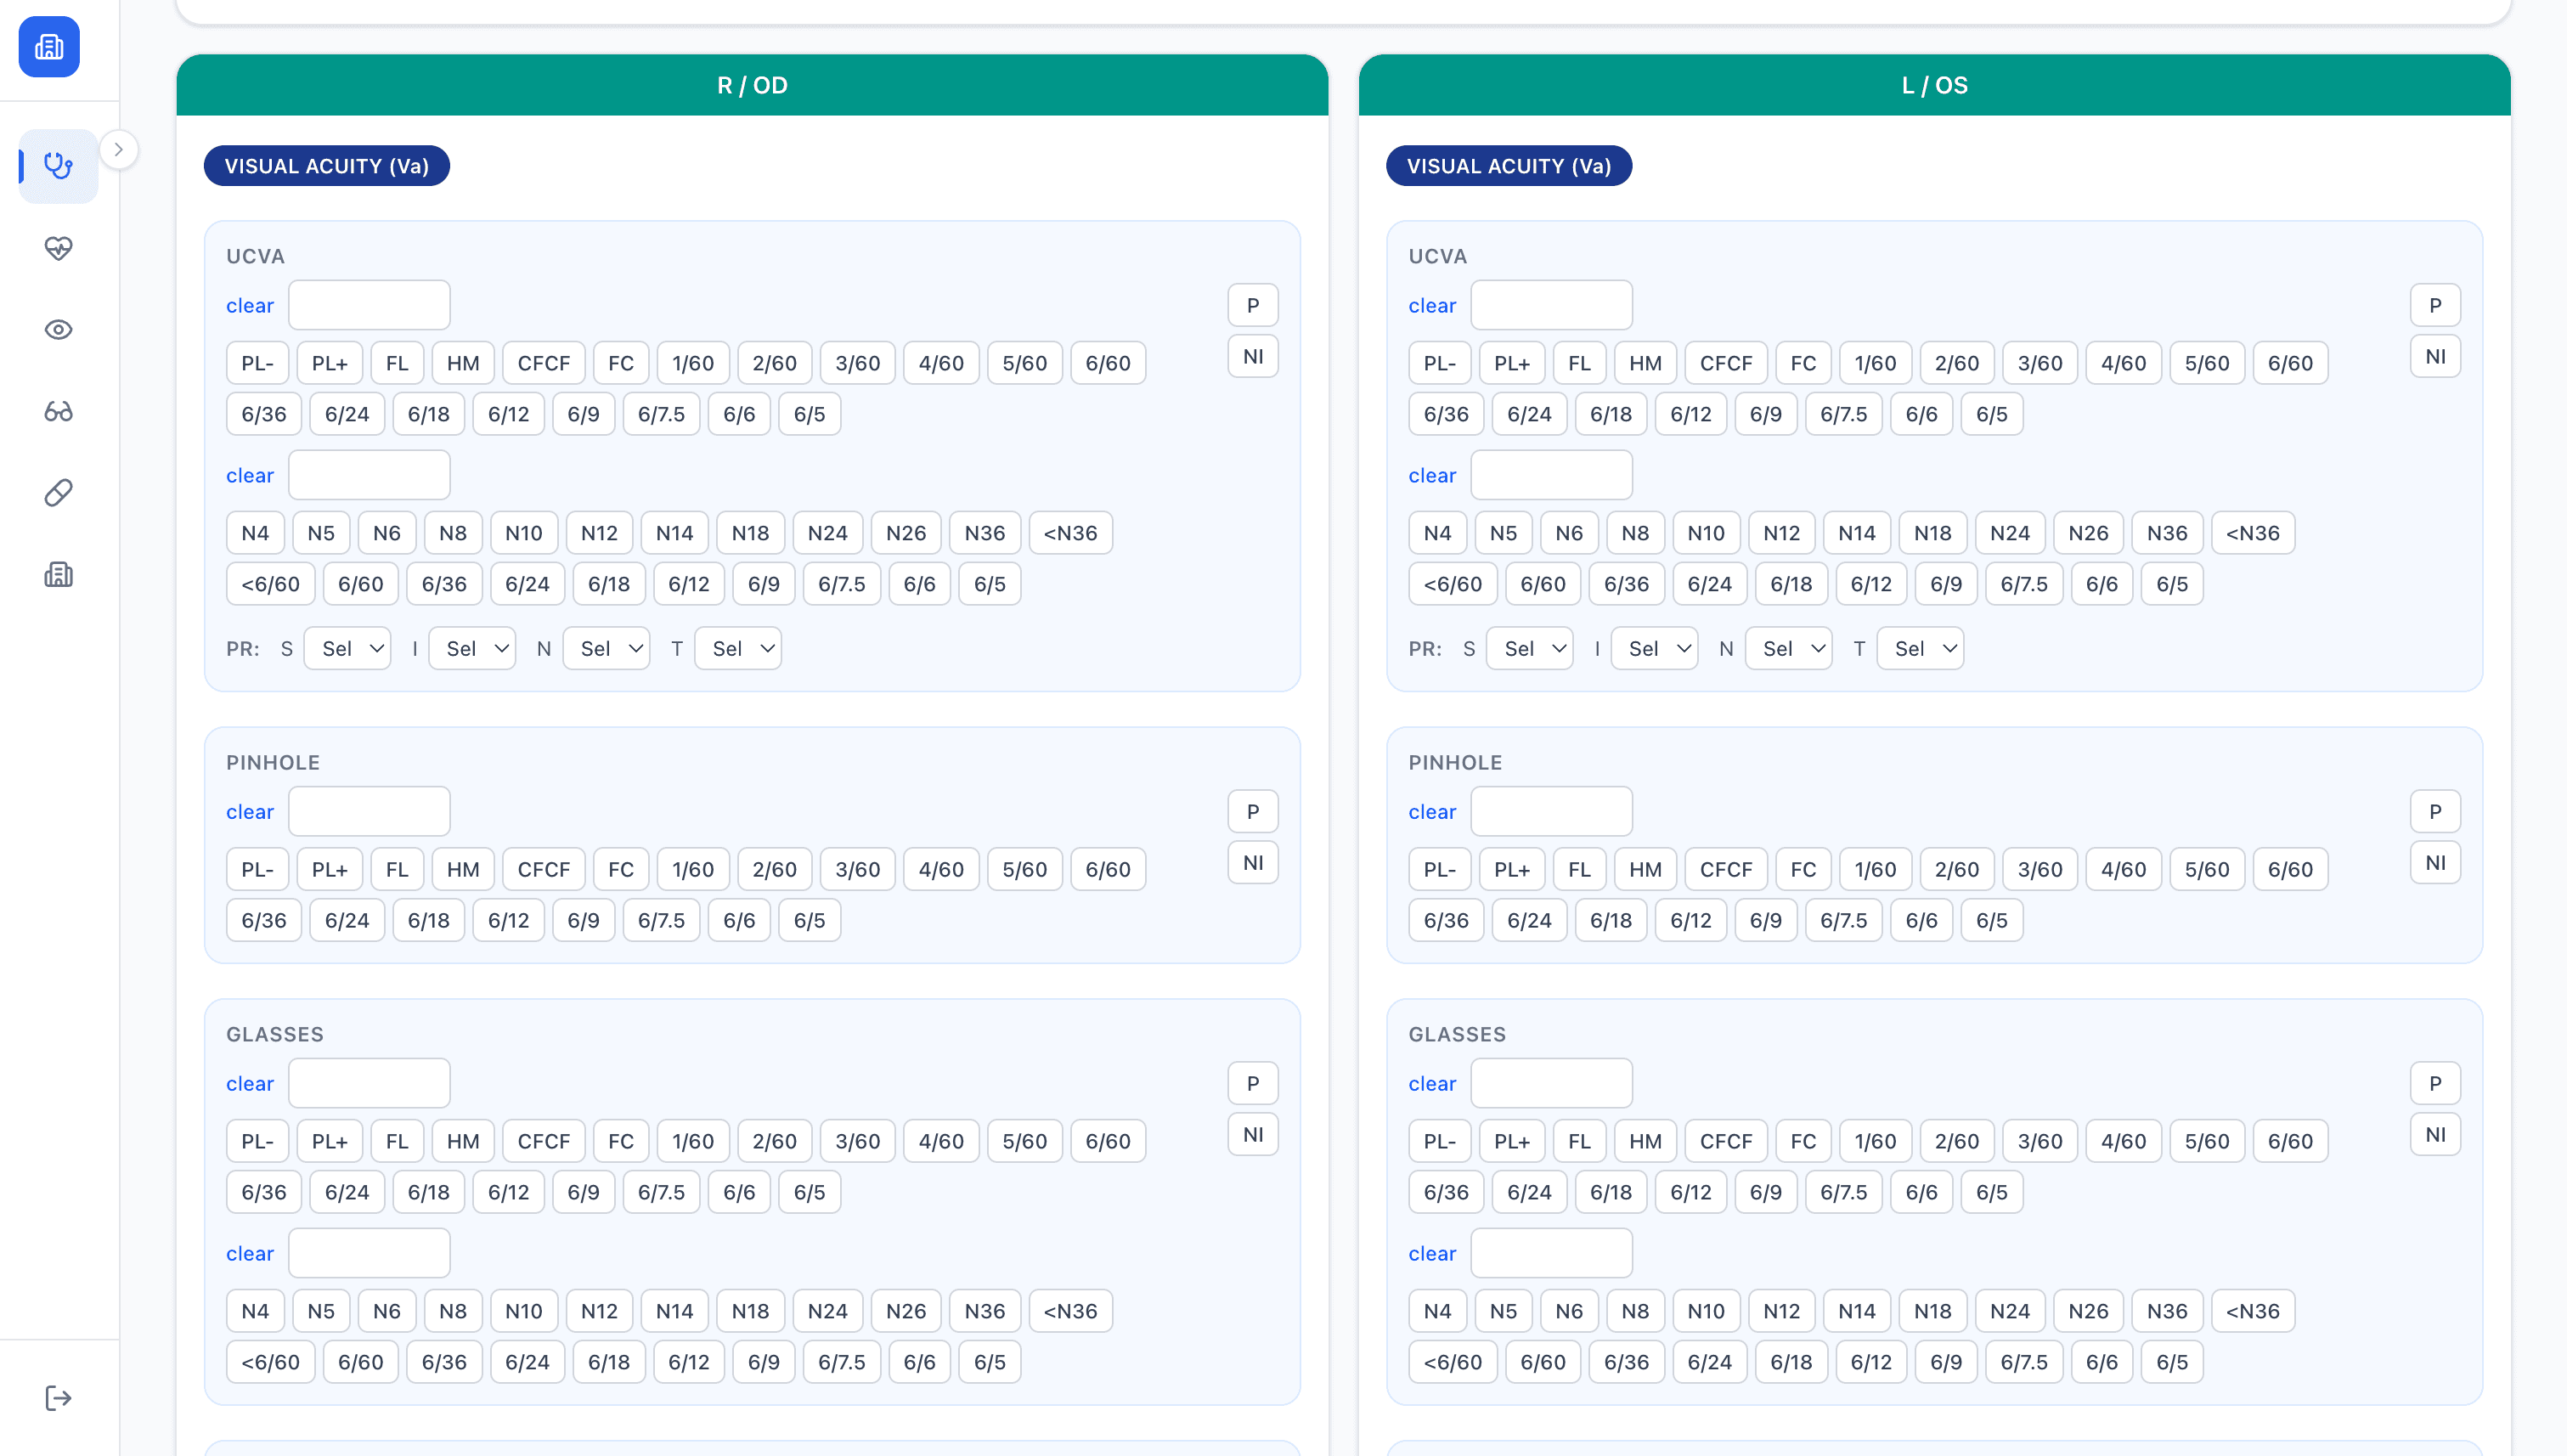Screen dimensions: 2567x1456
Task: Open the heart pulse vitals sidebar icon
Action: point(59,248)
